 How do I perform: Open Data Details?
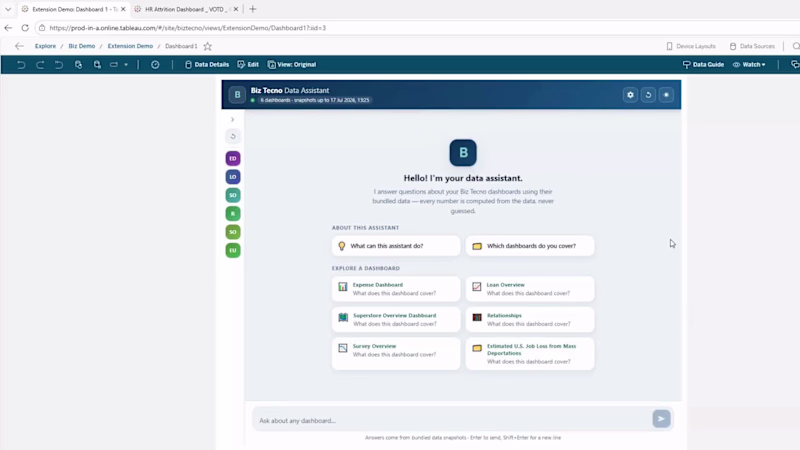pyautogui.click(x=207, y=65)
